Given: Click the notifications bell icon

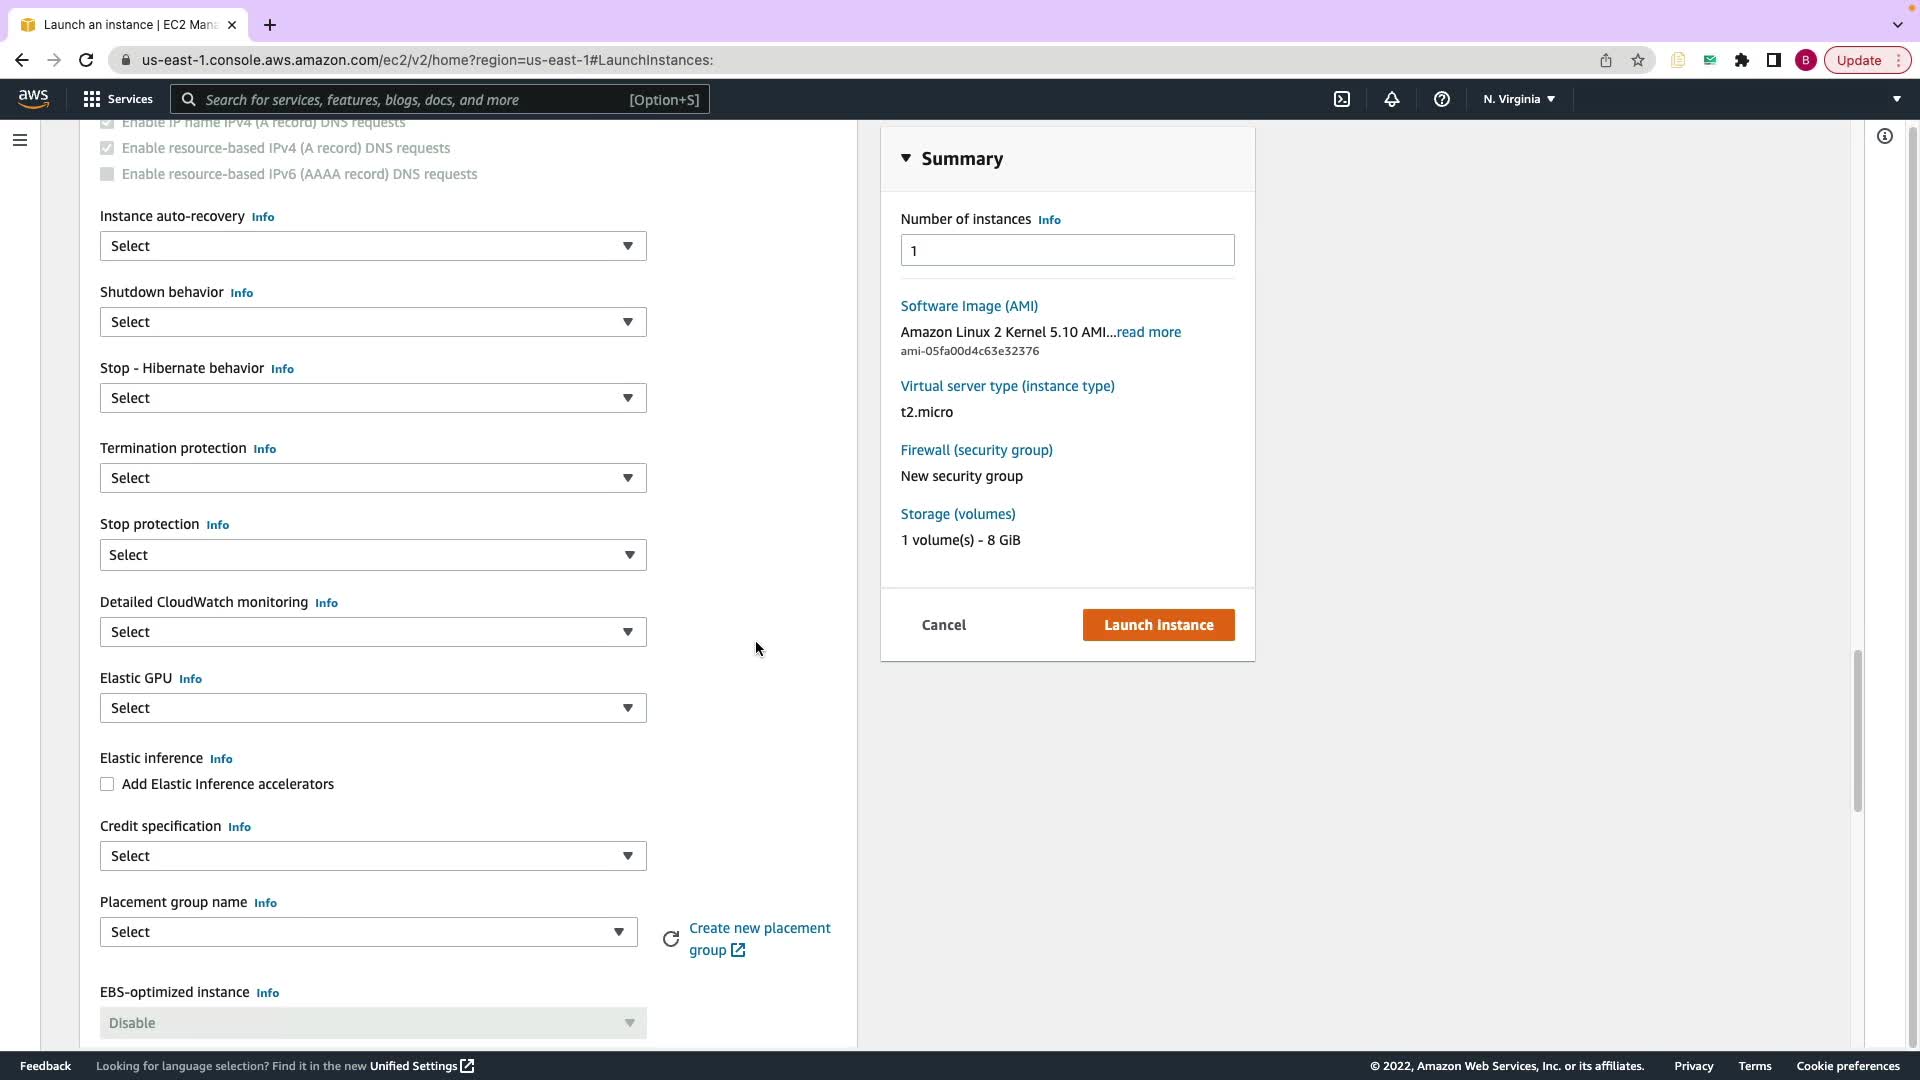Looking at the screenshot, I should click(1391, 99).
